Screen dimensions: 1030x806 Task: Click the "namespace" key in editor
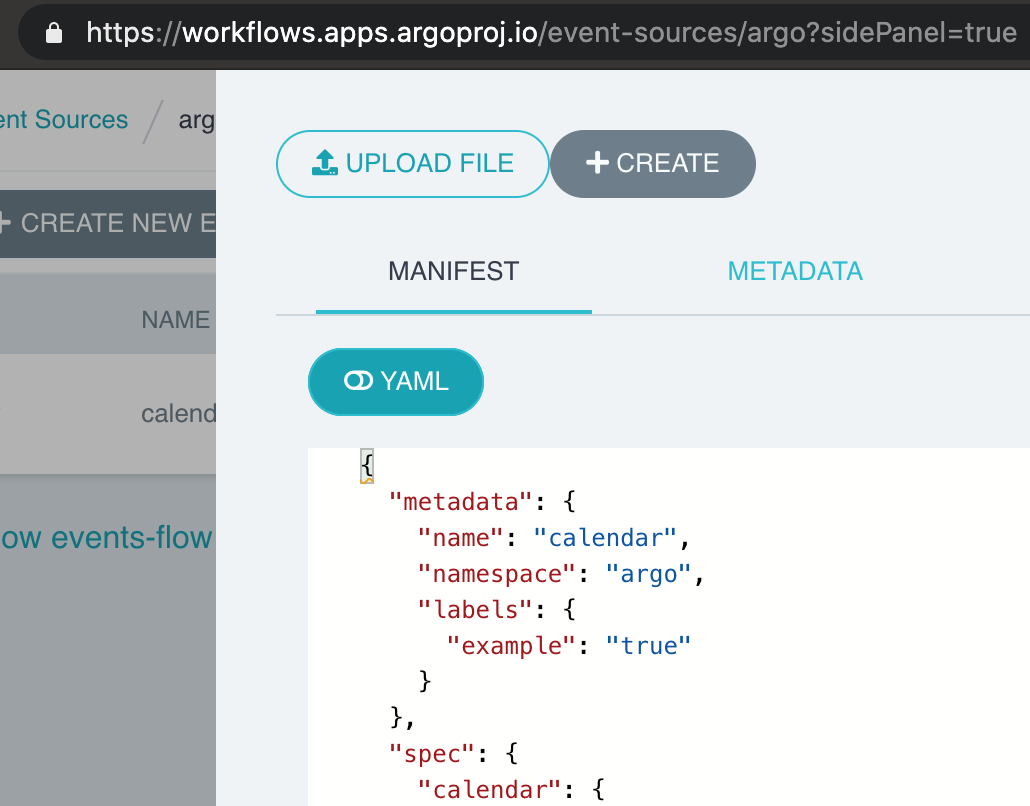click(x=497, y=574)
